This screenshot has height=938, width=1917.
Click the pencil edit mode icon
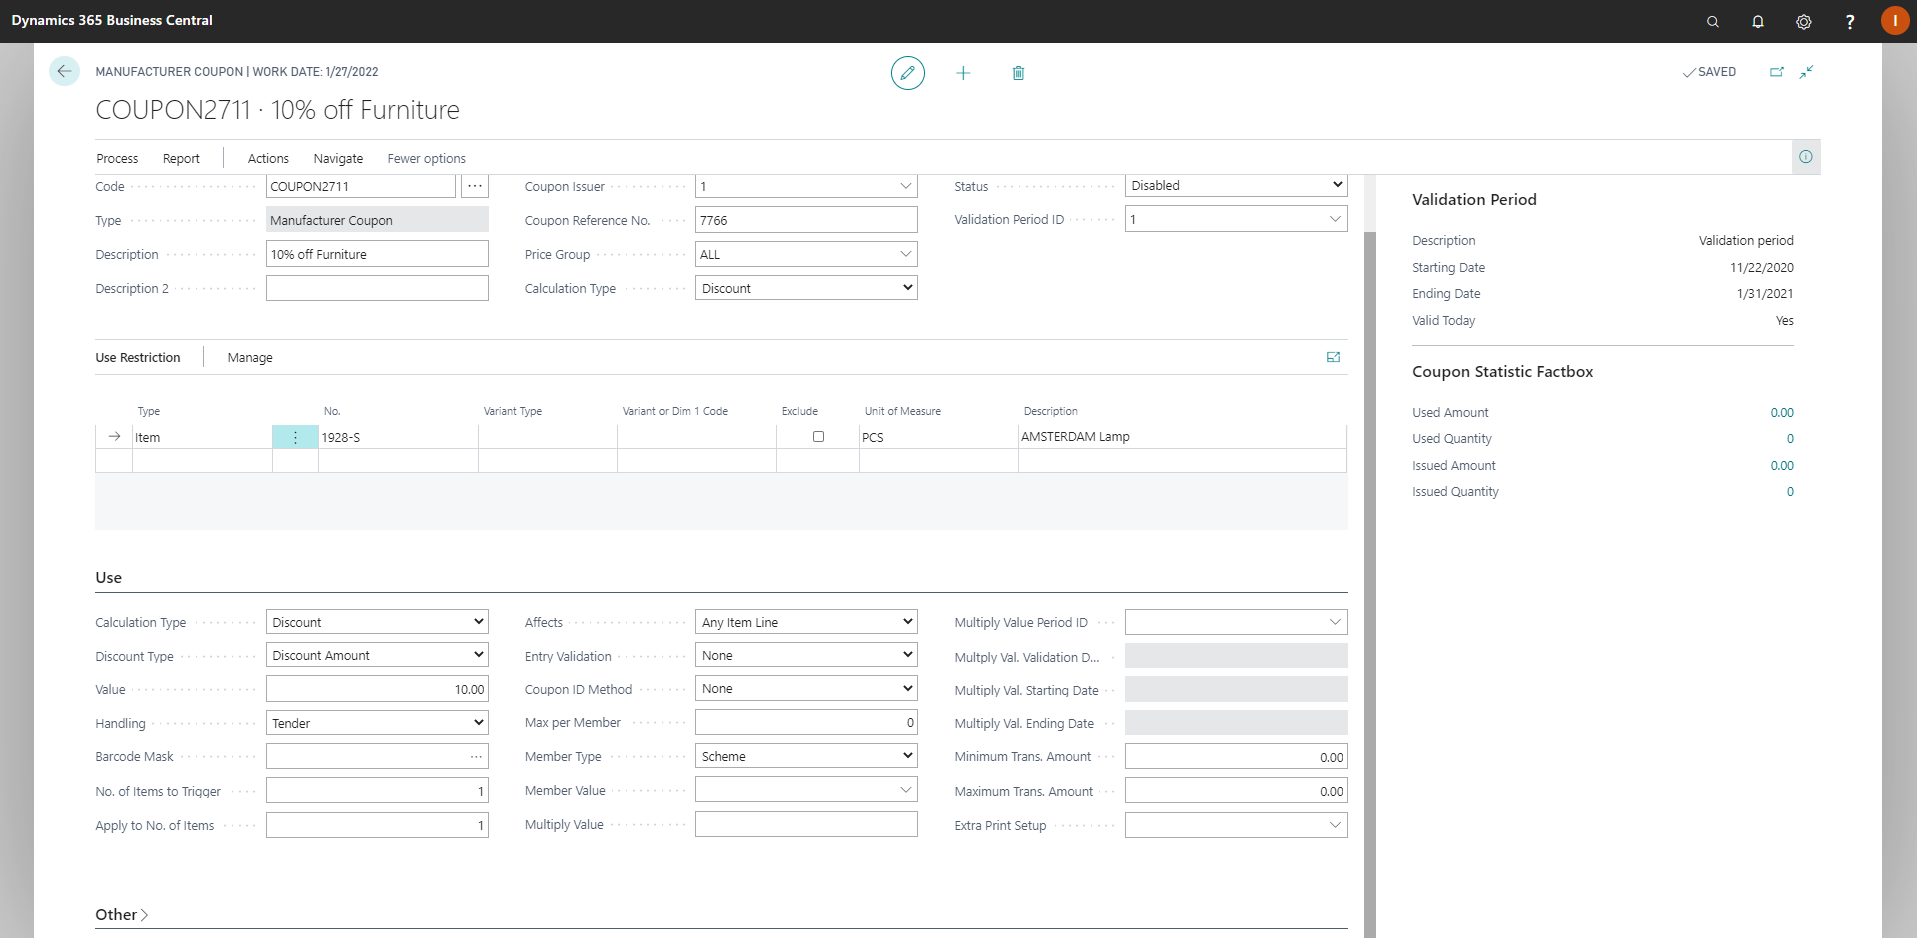[x=907, y=73]
